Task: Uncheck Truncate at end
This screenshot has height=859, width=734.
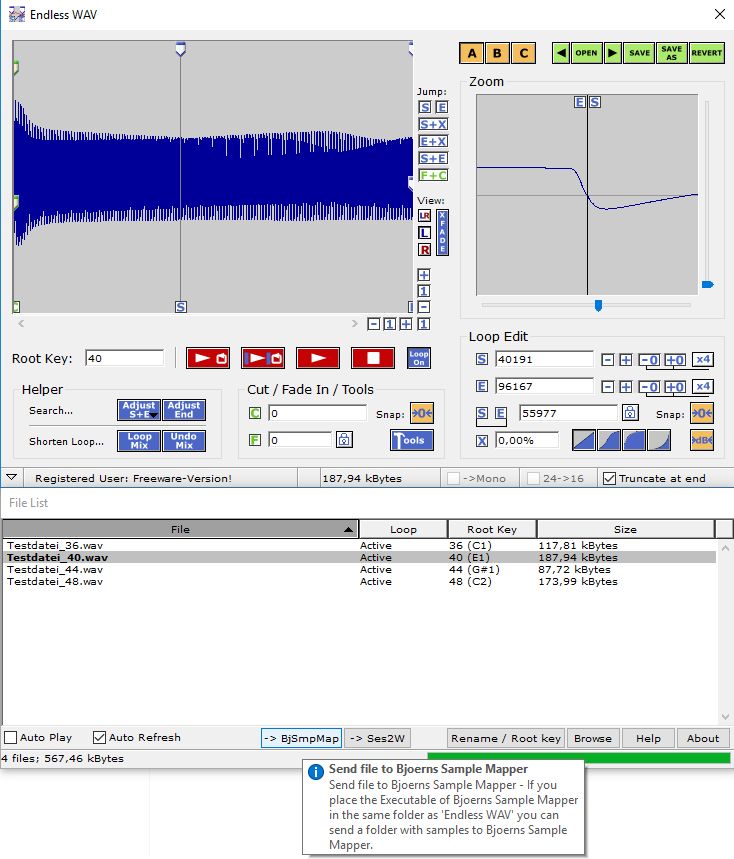Action: coord(609,478)
